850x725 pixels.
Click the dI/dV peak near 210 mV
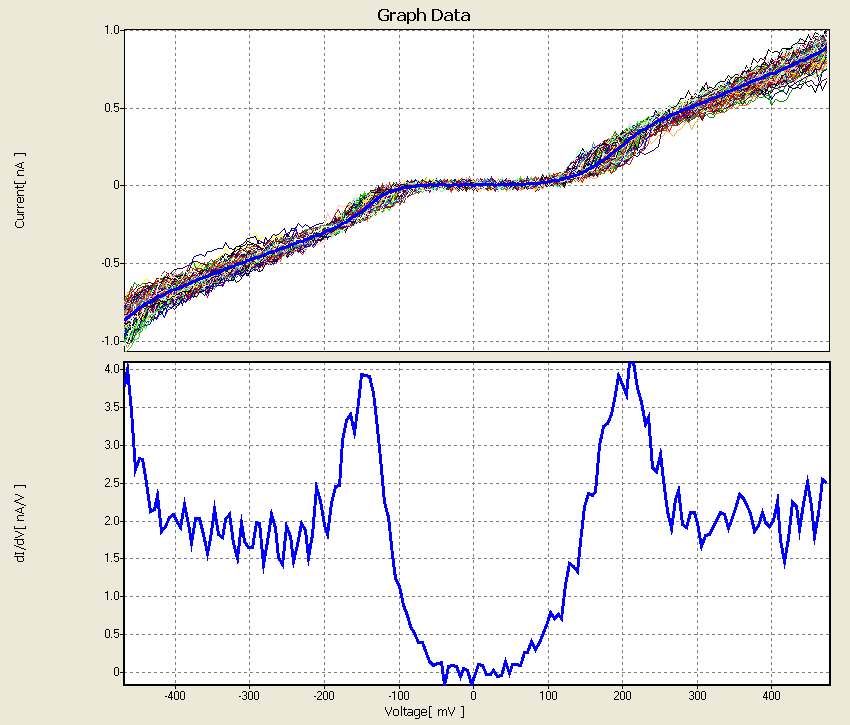tap(630, 366)
